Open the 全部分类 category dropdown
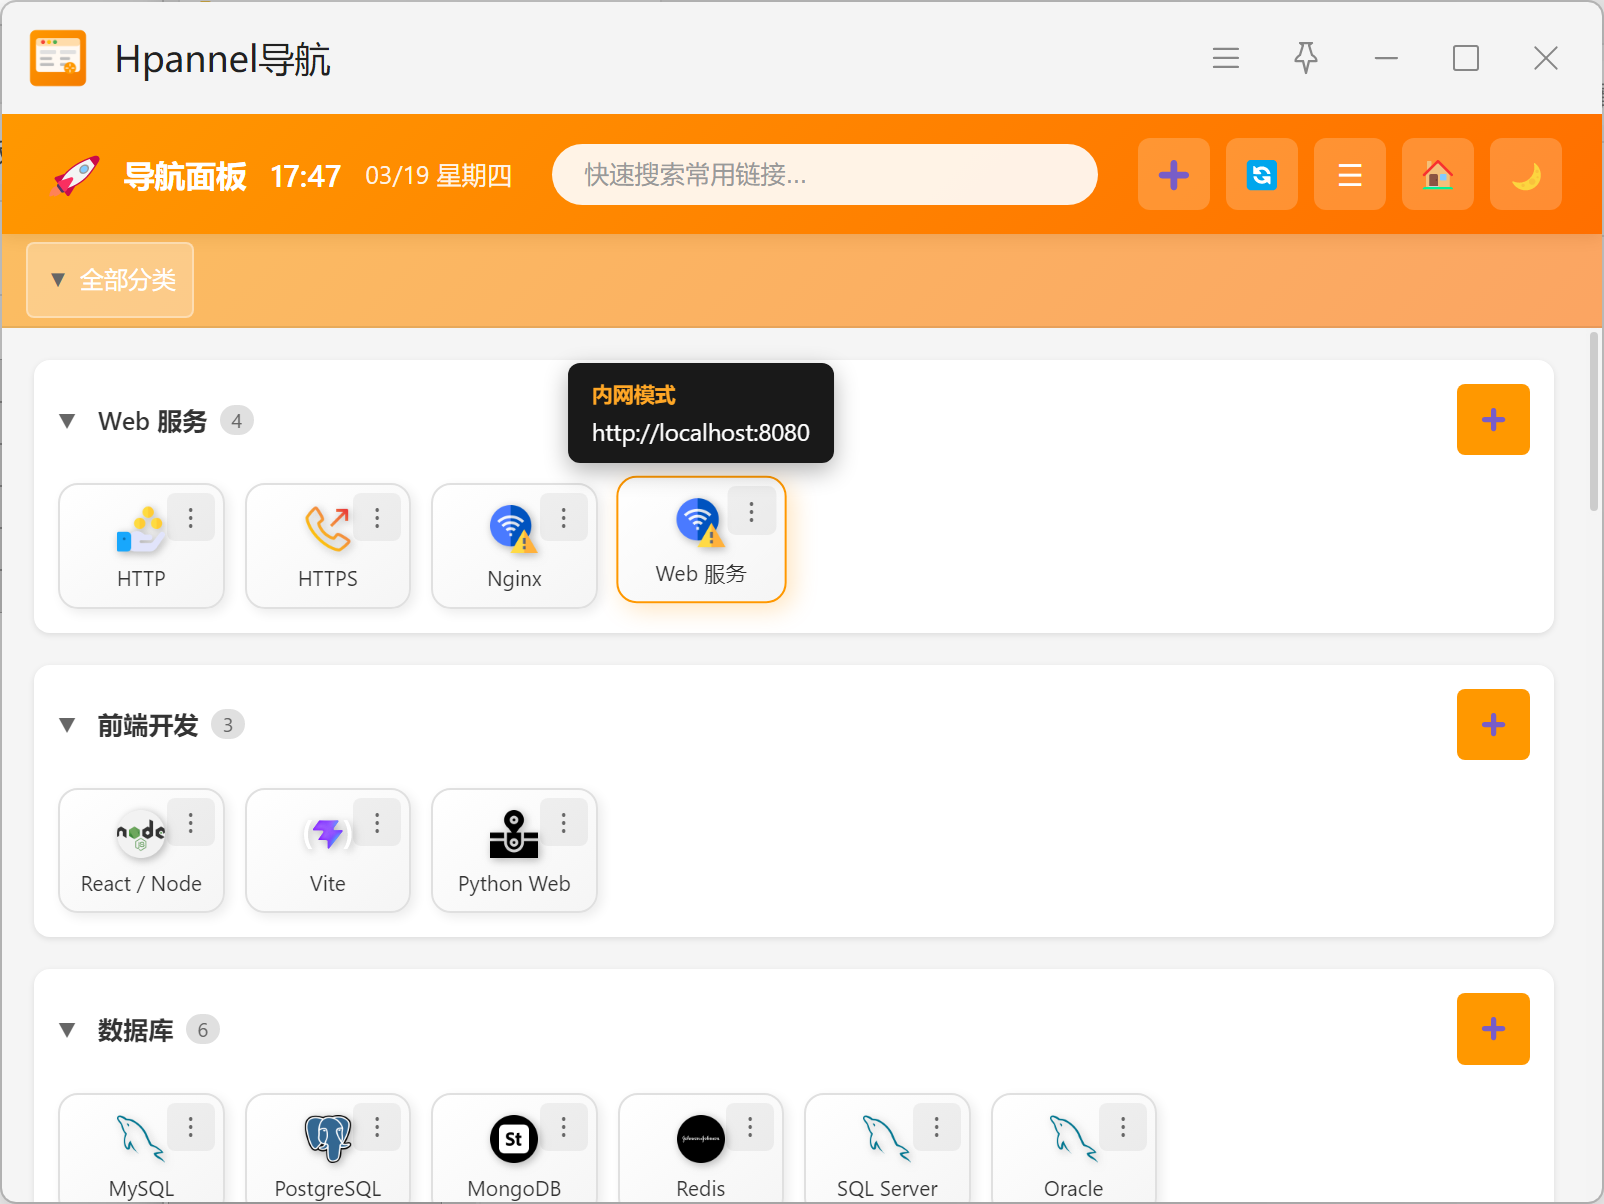1604x1204 pixels. click(110, 280)
